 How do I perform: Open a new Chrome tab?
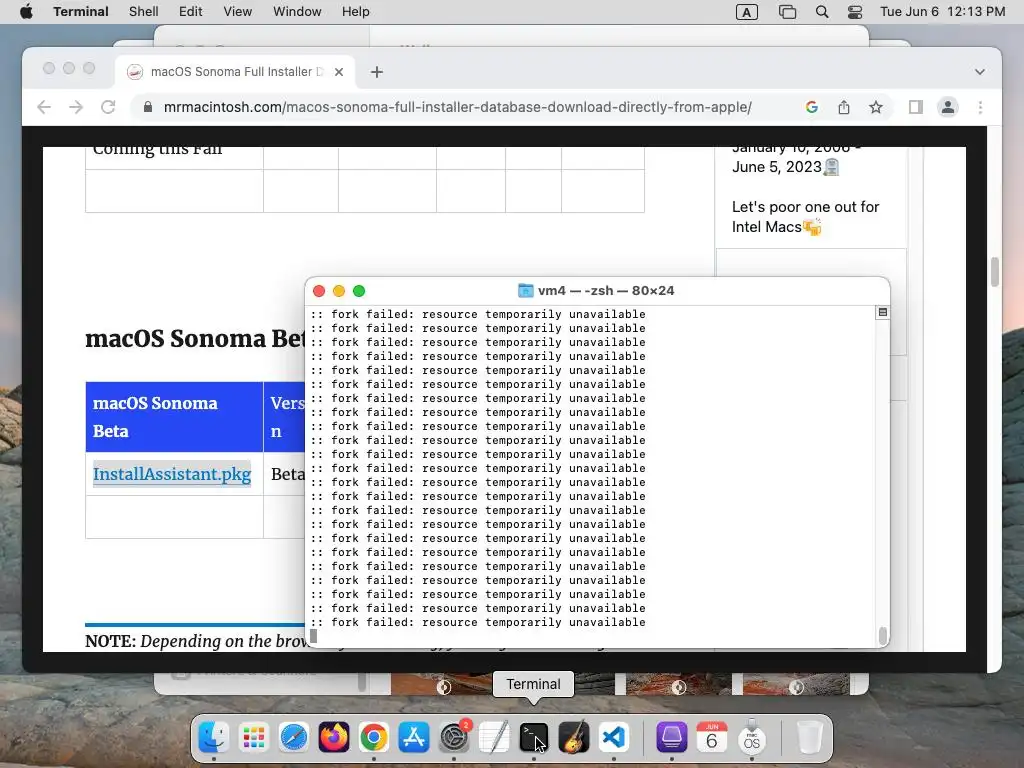pyautogui.click(x=377, y=72)
